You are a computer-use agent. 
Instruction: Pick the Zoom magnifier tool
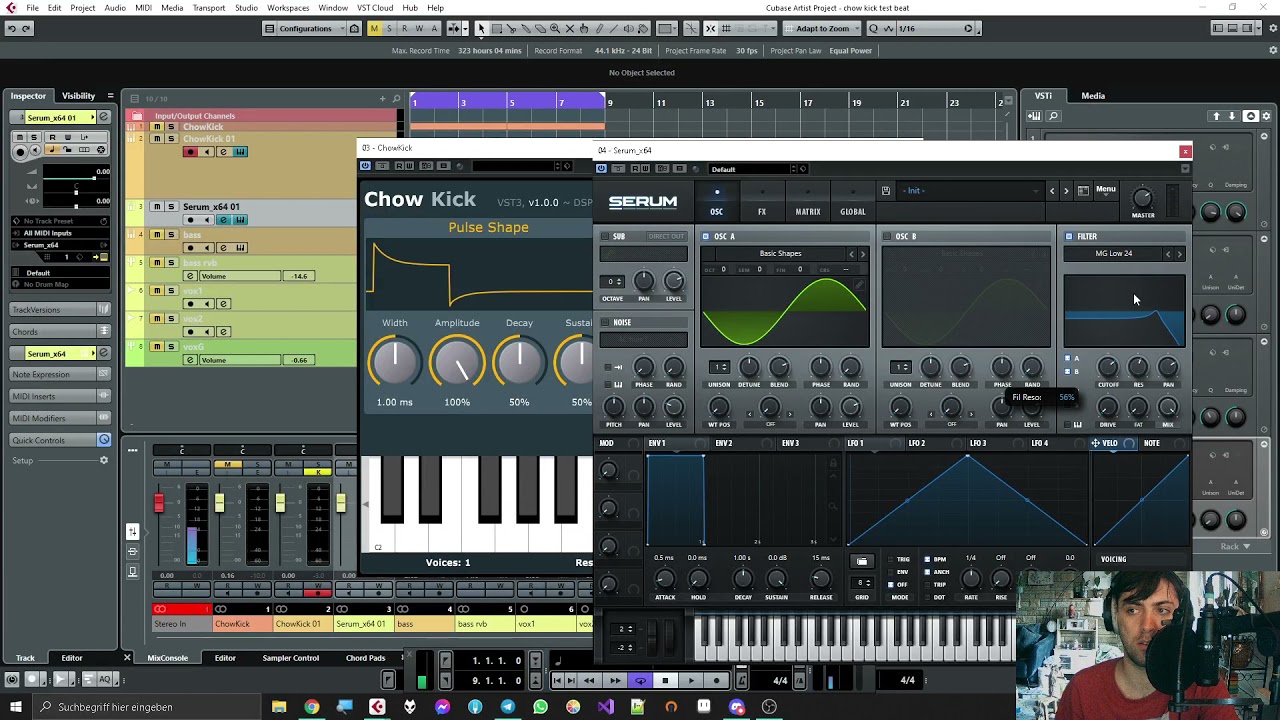(x=555, y=28)
